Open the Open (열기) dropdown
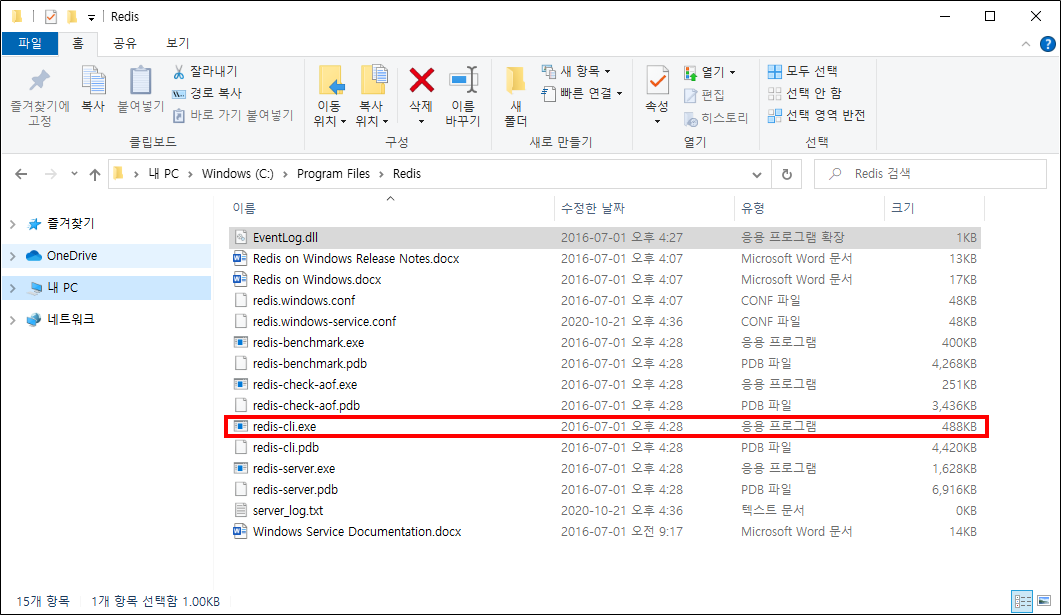 tap(710, 72)
